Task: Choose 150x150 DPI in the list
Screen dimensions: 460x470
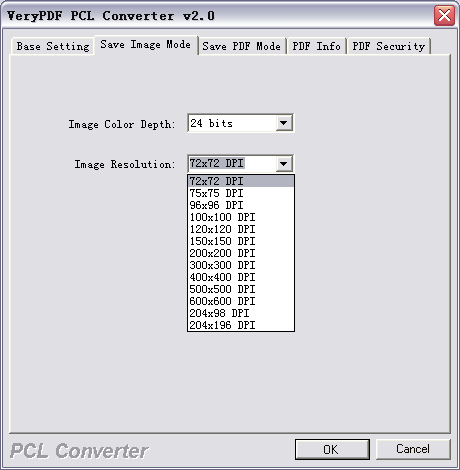Action: (241, 241)
